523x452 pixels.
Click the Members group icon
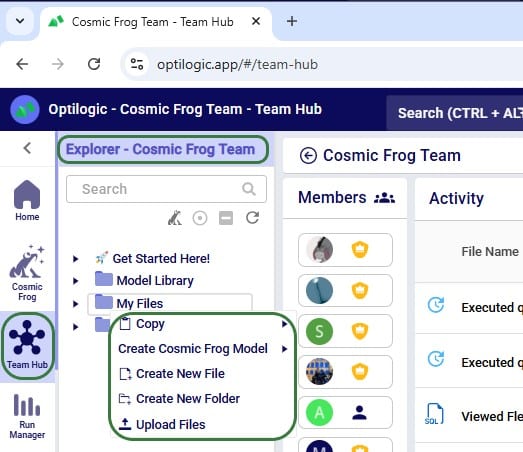(x=384, y=198)
